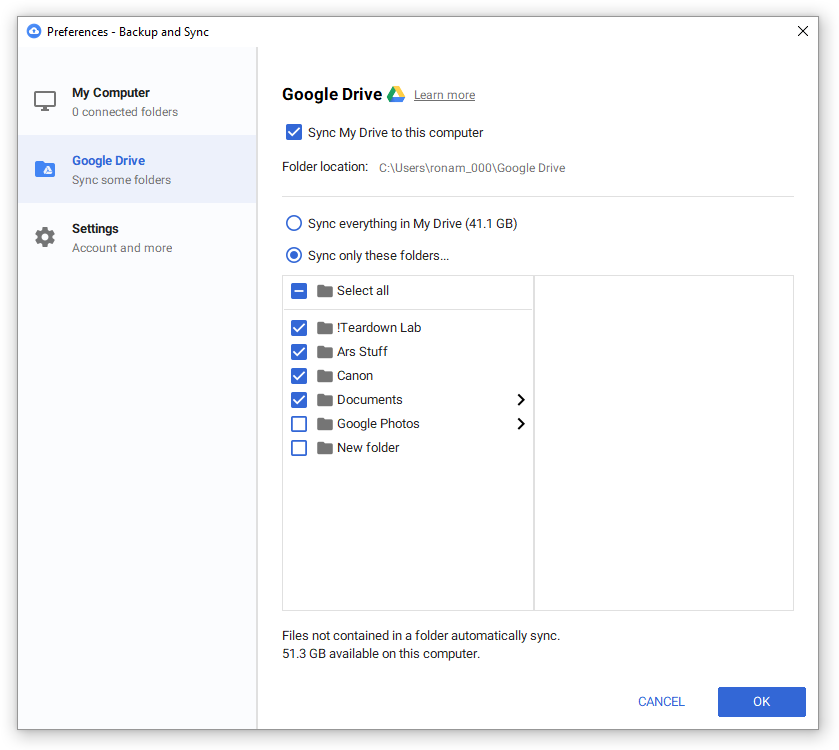Click the !Teardown Lab folder icon

[x=325, y=327]
